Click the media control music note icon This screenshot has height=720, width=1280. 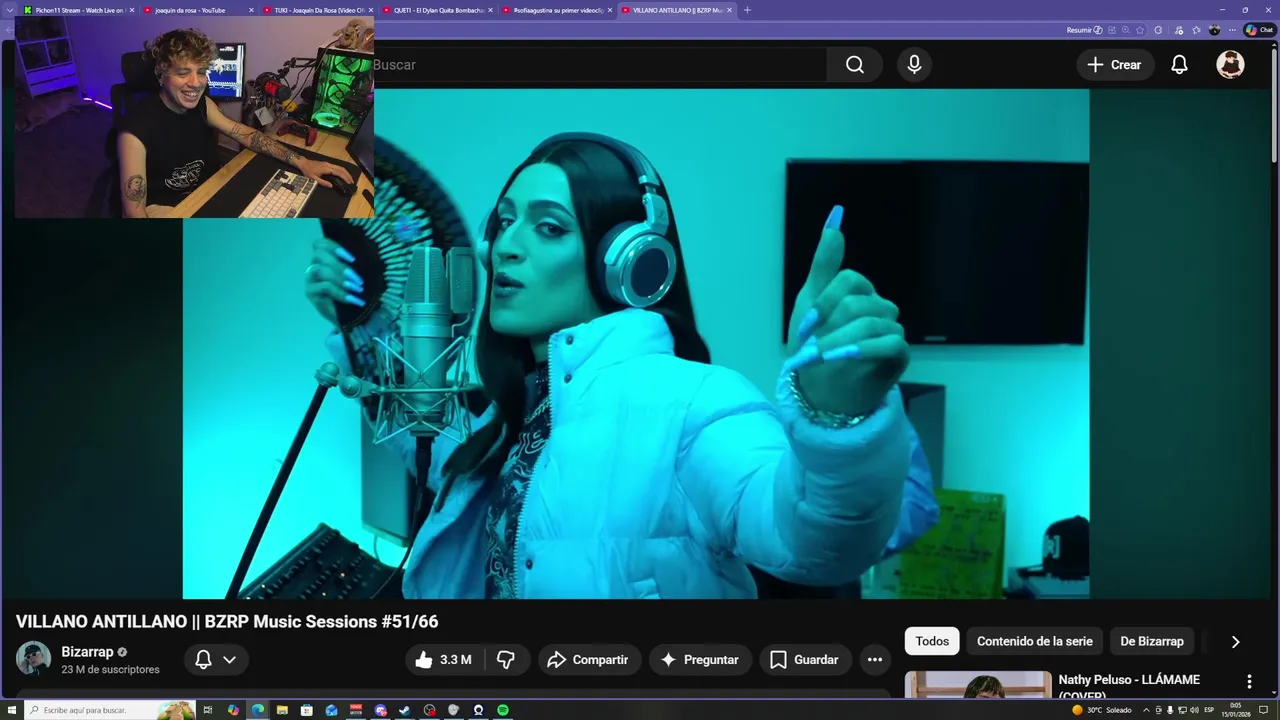[1178, 30]
